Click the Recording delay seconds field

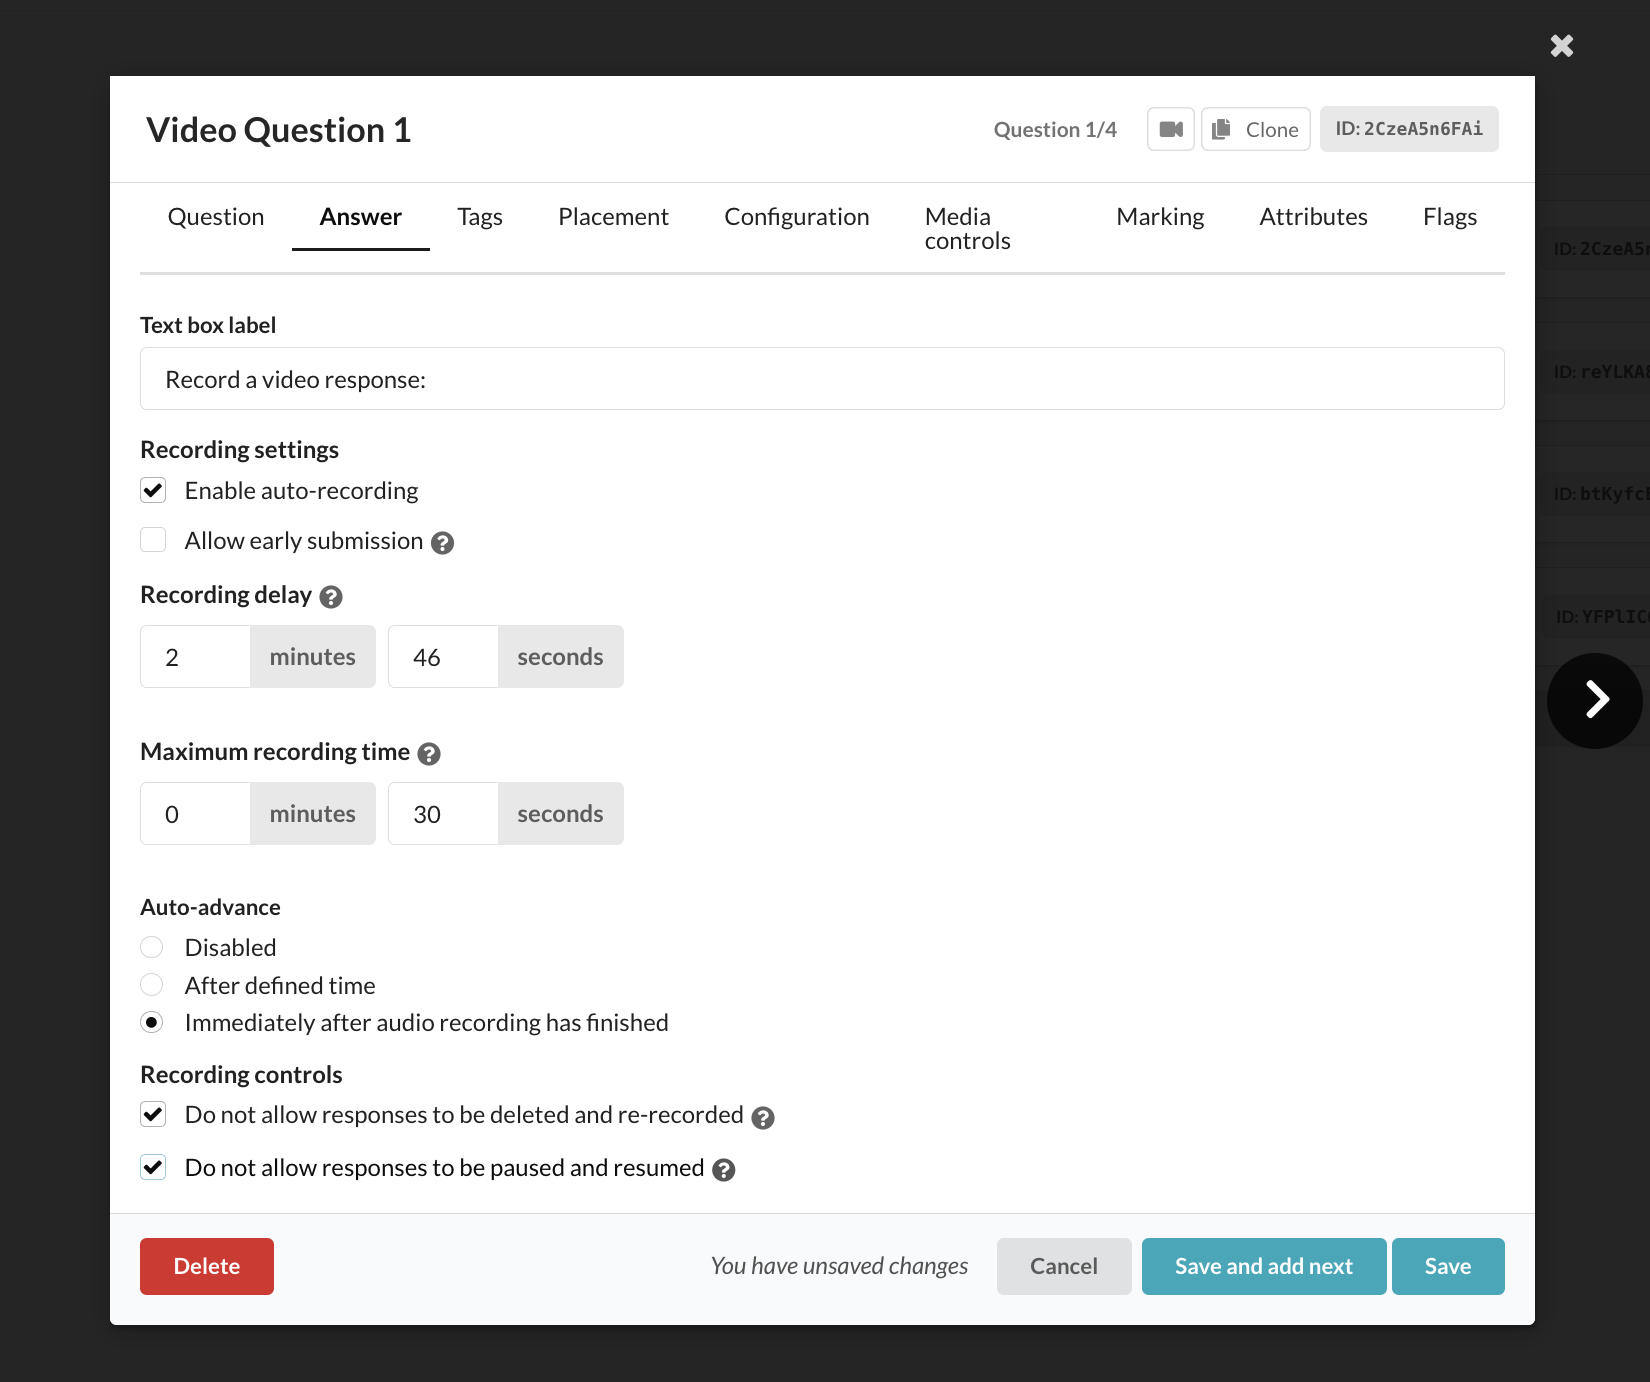(x=443, y=657)
